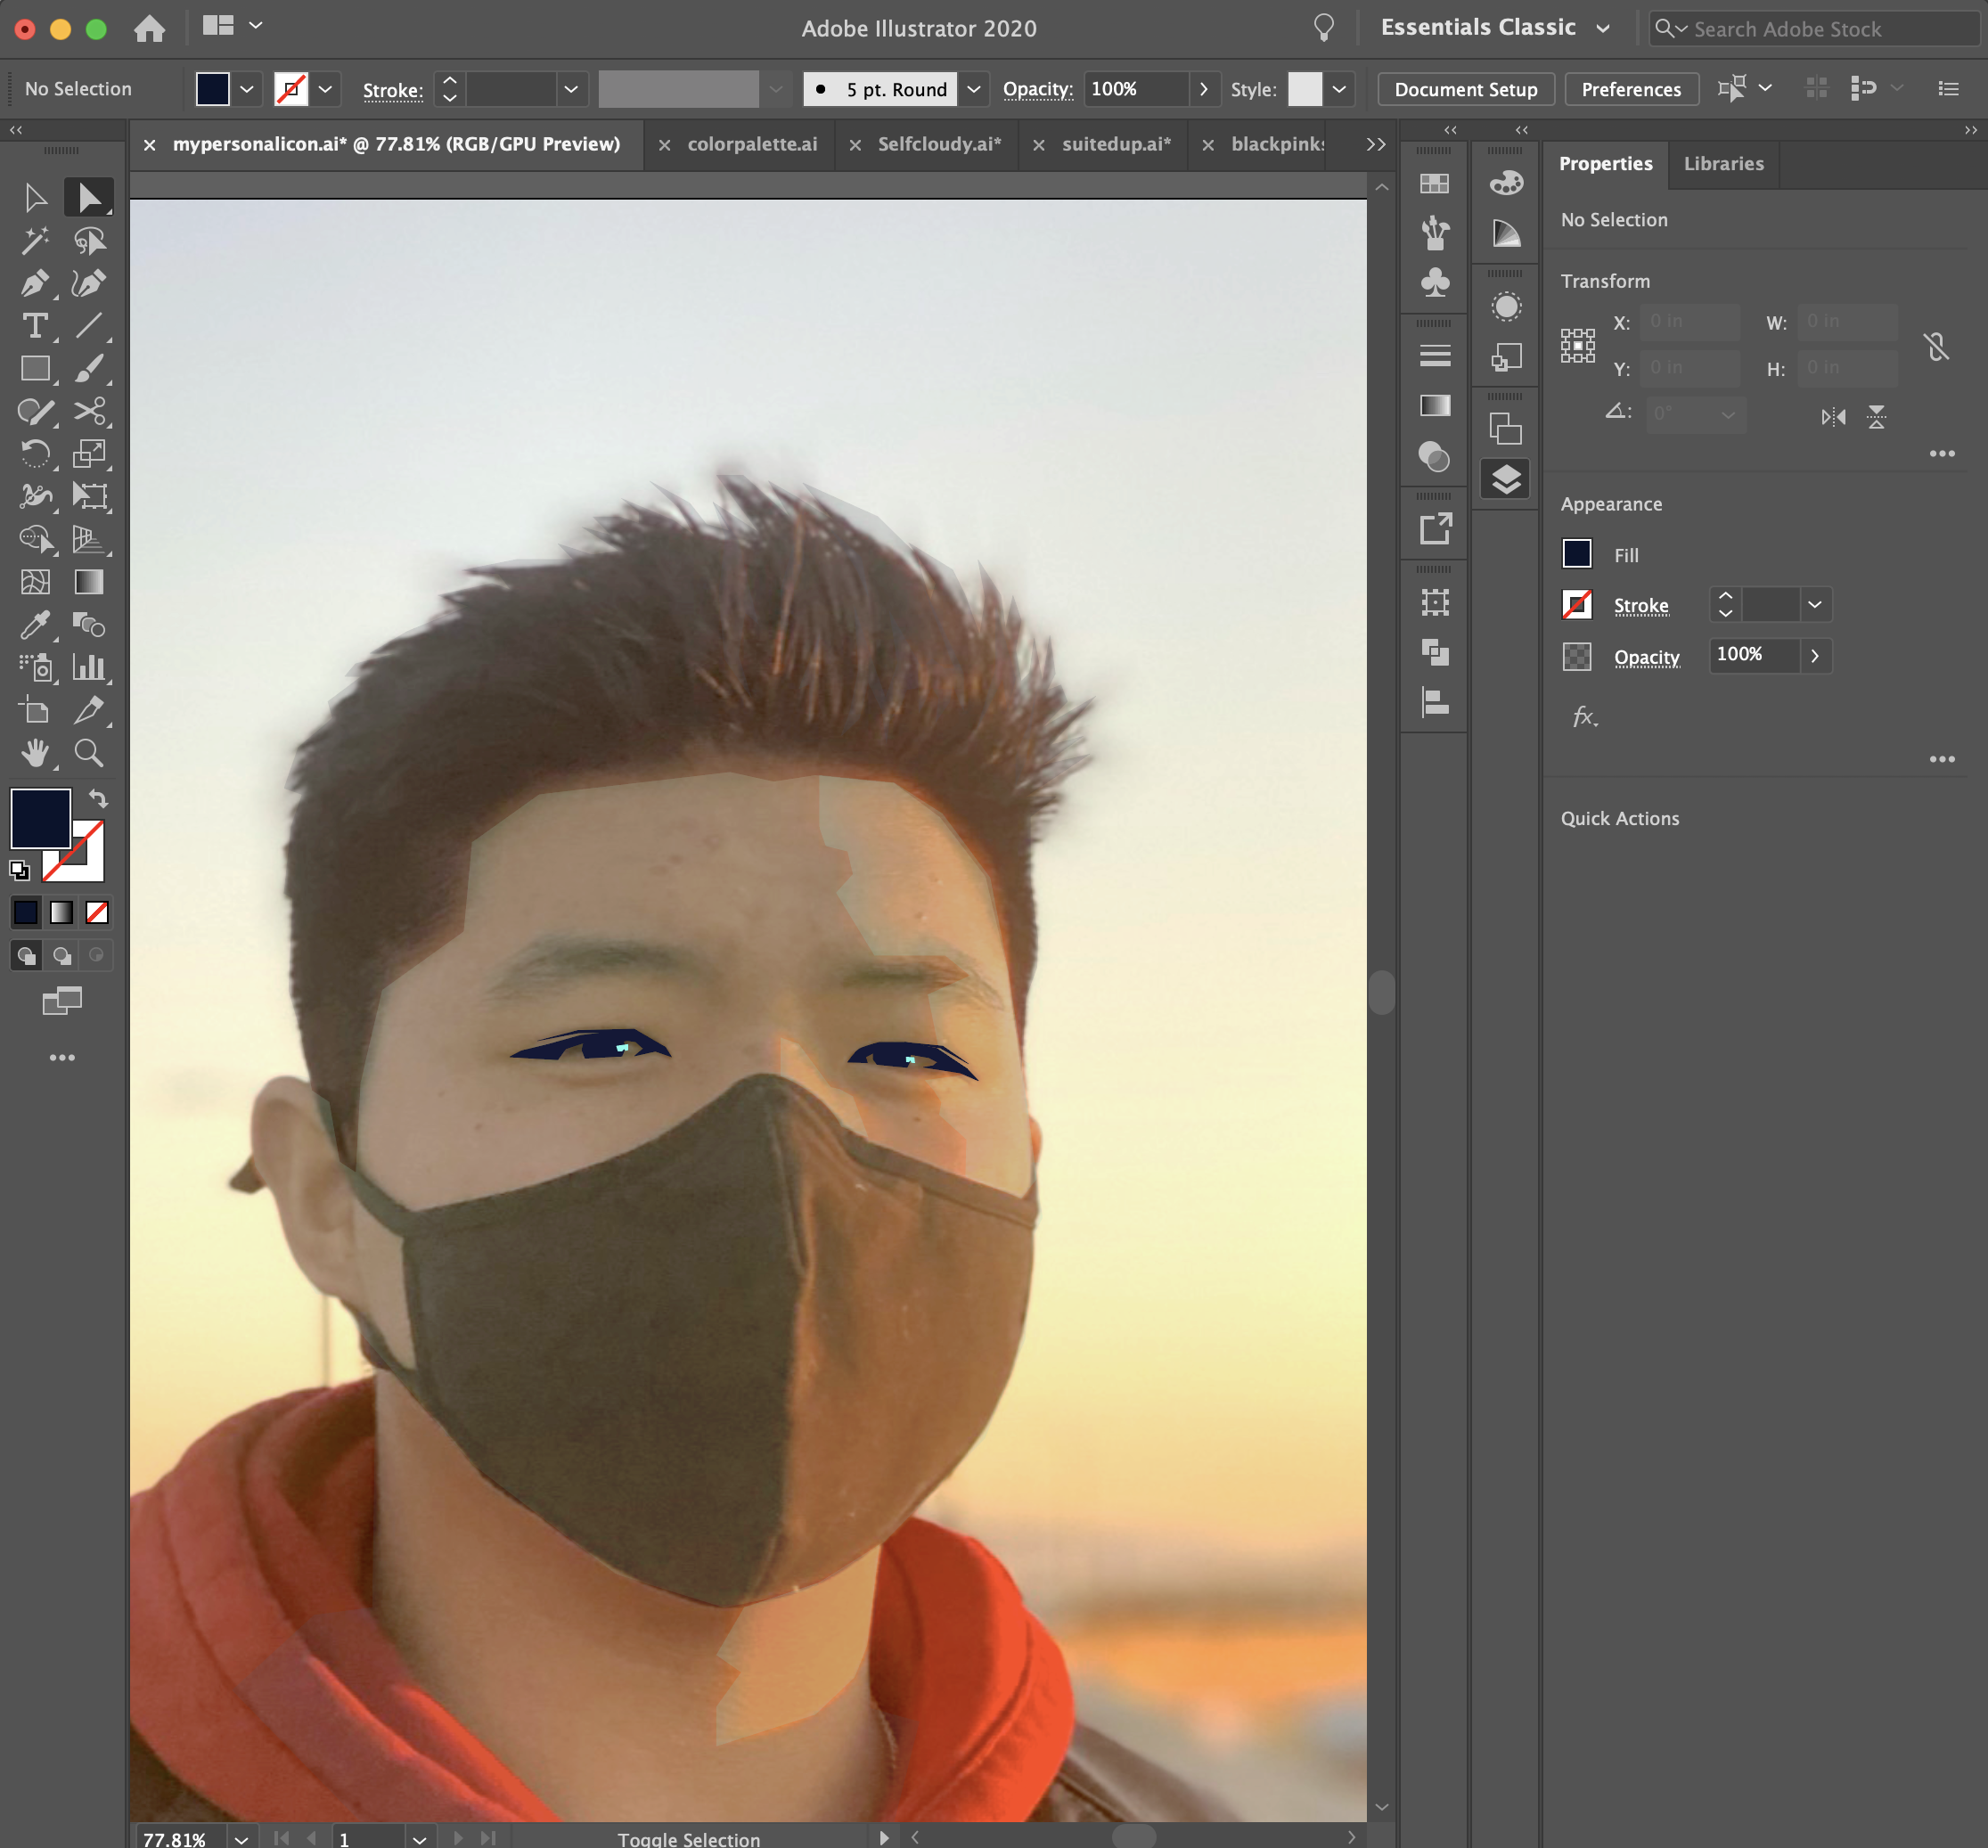This screenshot has width=1988, height=1848.
Task: Select the Shaper tool
Action: click(x=35, y=411)
